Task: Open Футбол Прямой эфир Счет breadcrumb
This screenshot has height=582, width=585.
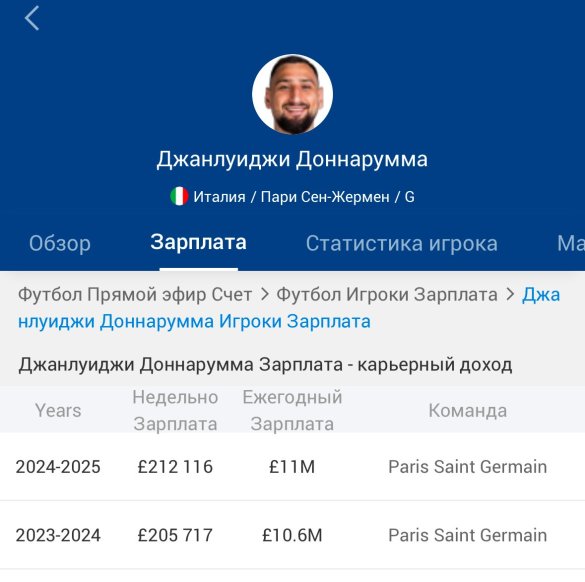Action: (x=135, y=294)
